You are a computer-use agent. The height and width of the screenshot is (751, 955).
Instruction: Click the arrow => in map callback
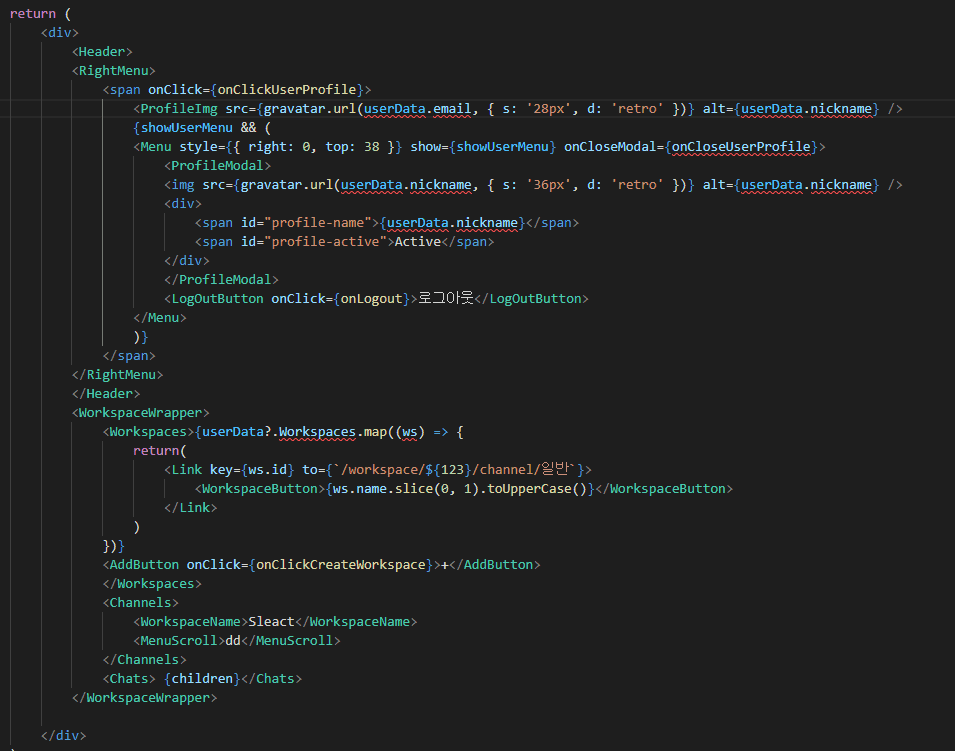tap(441, 432)
